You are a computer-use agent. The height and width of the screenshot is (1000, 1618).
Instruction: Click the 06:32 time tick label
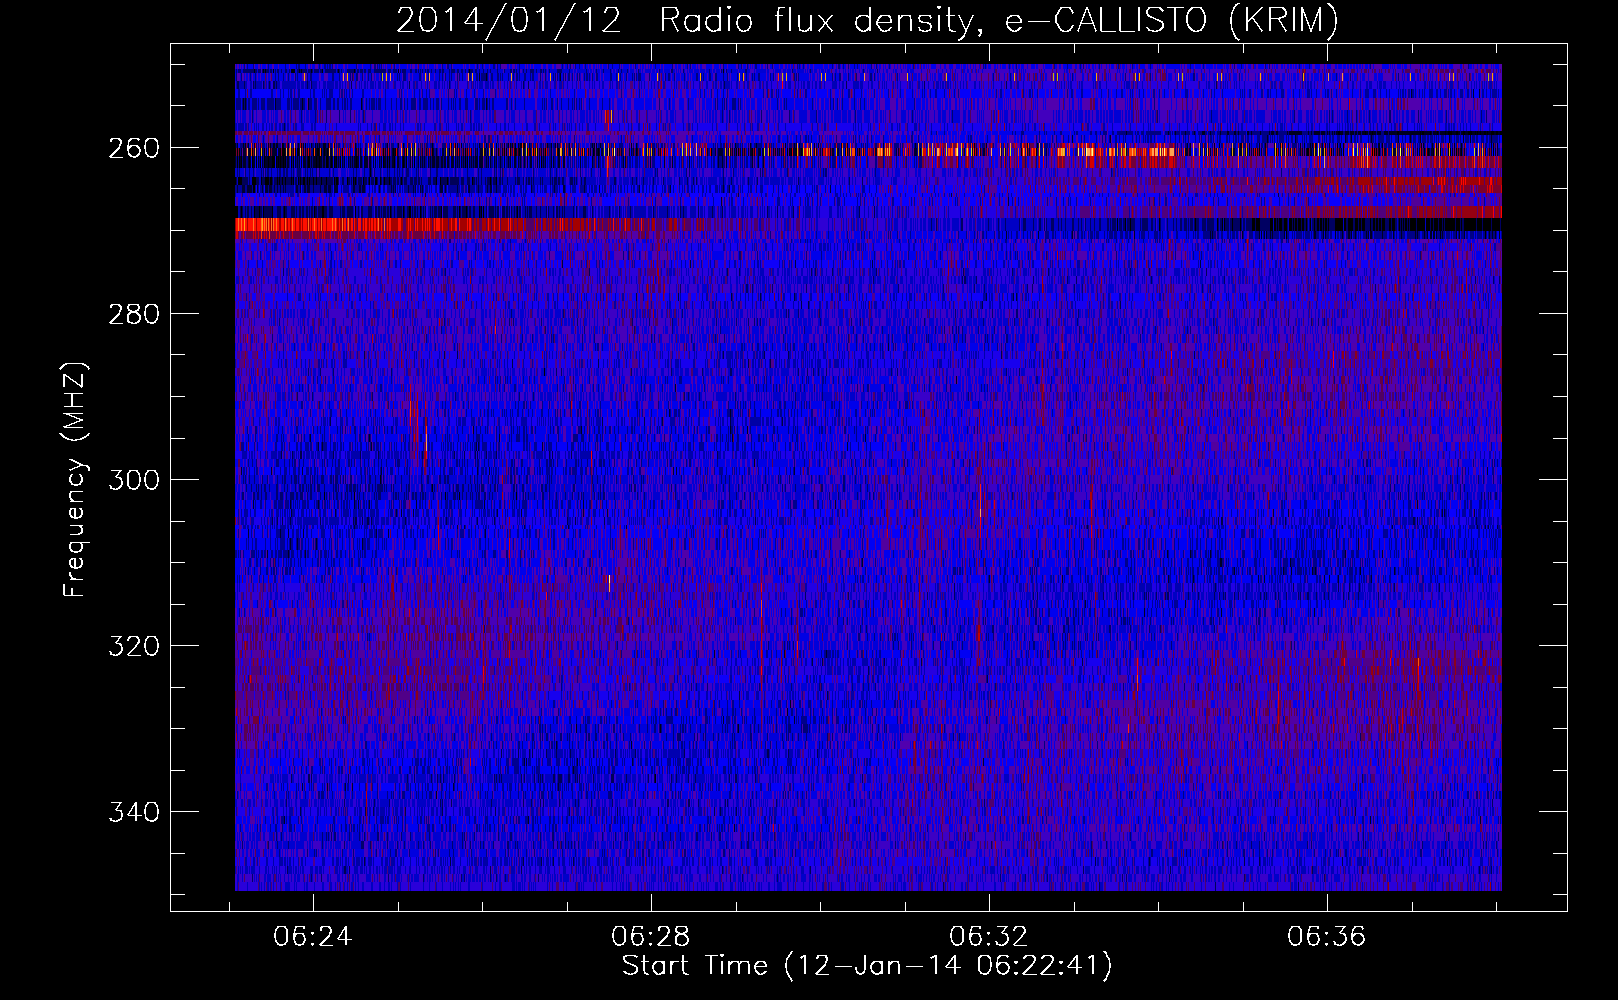tap(989, 937)
